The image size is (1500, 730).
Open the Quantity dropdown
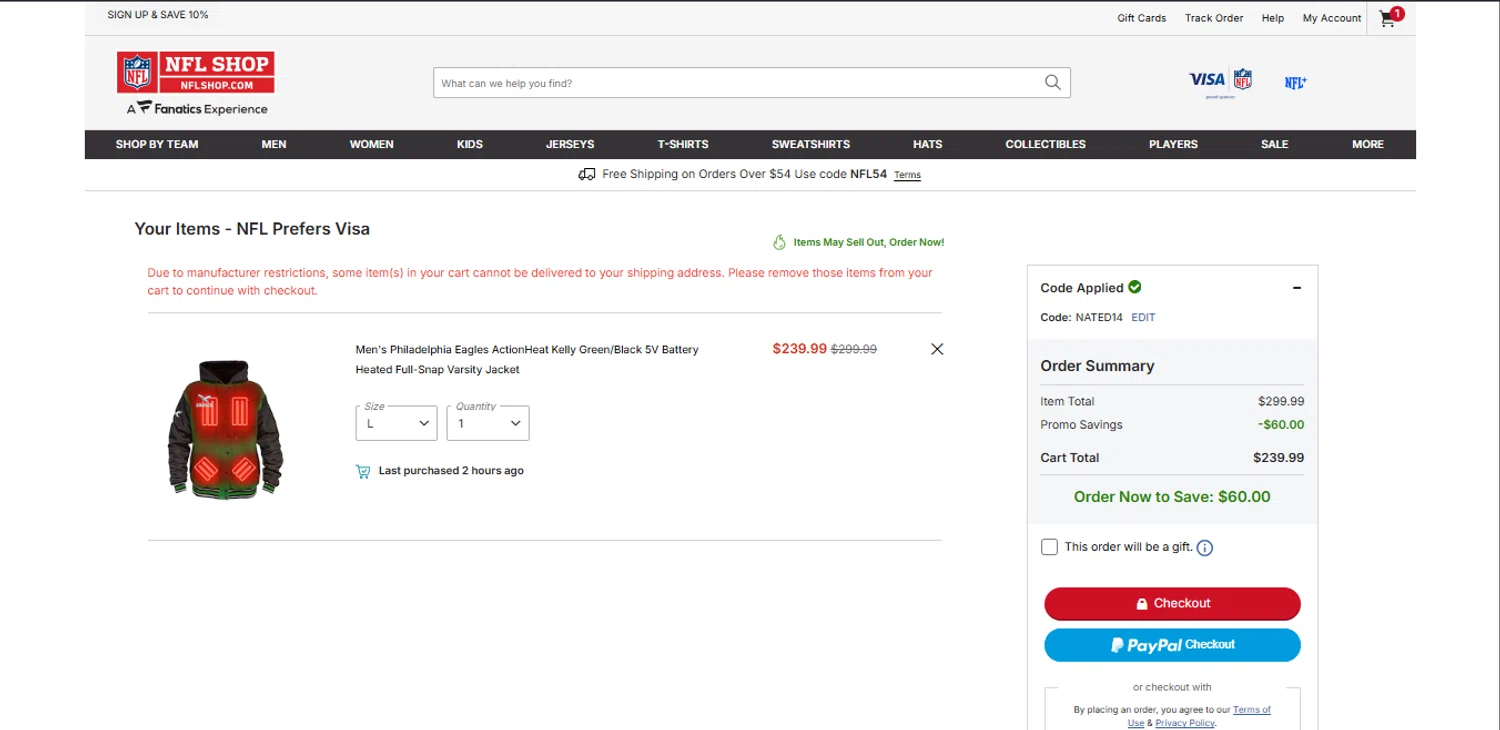pos(488,423)
